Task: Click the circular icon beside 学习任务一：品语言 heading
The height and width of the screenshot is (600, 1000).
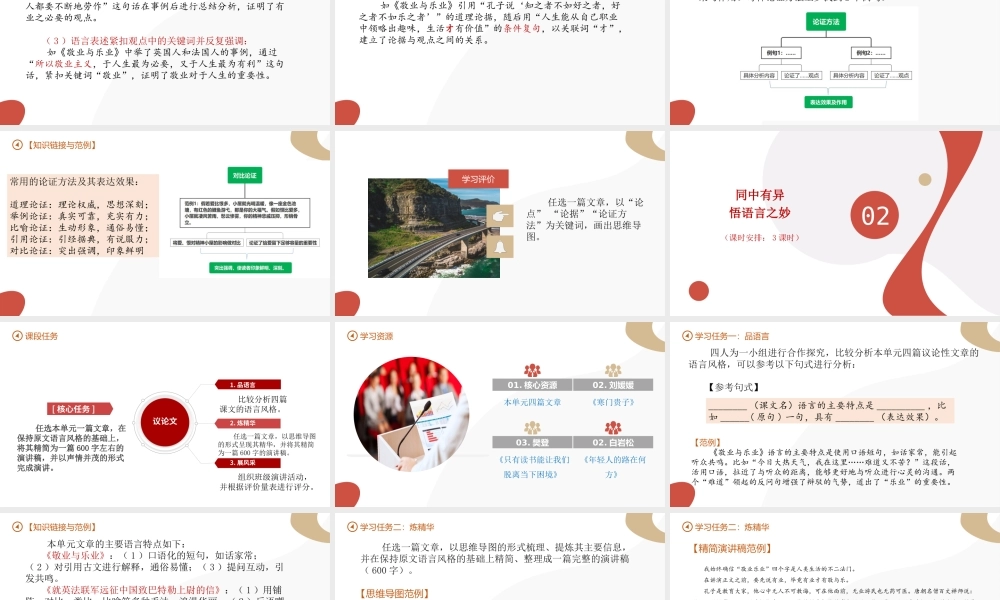Action: pyautogui.click(x=687, y=336)
